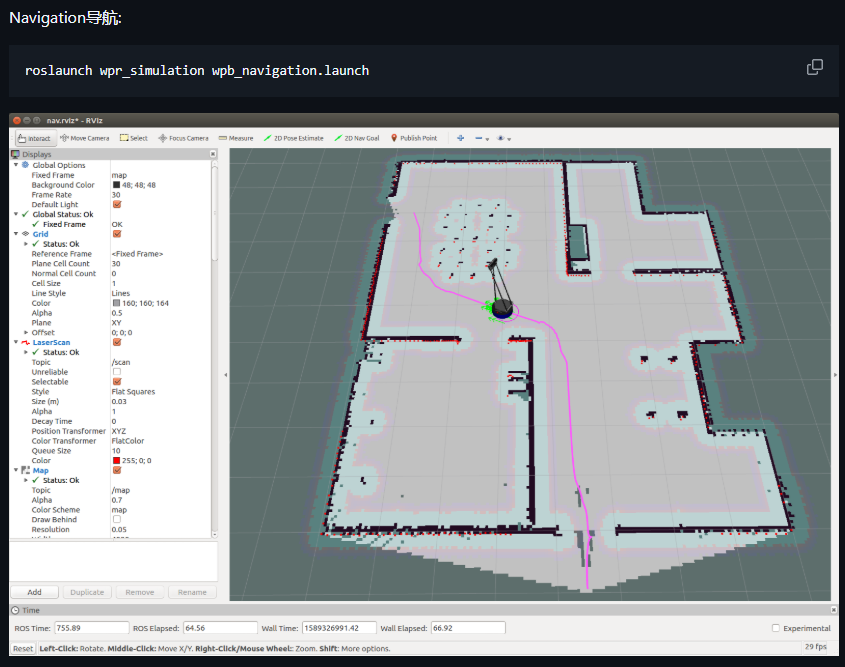Collapse the Global Status: Ok node
Screen dimensions: 845x667
(16, 214)
